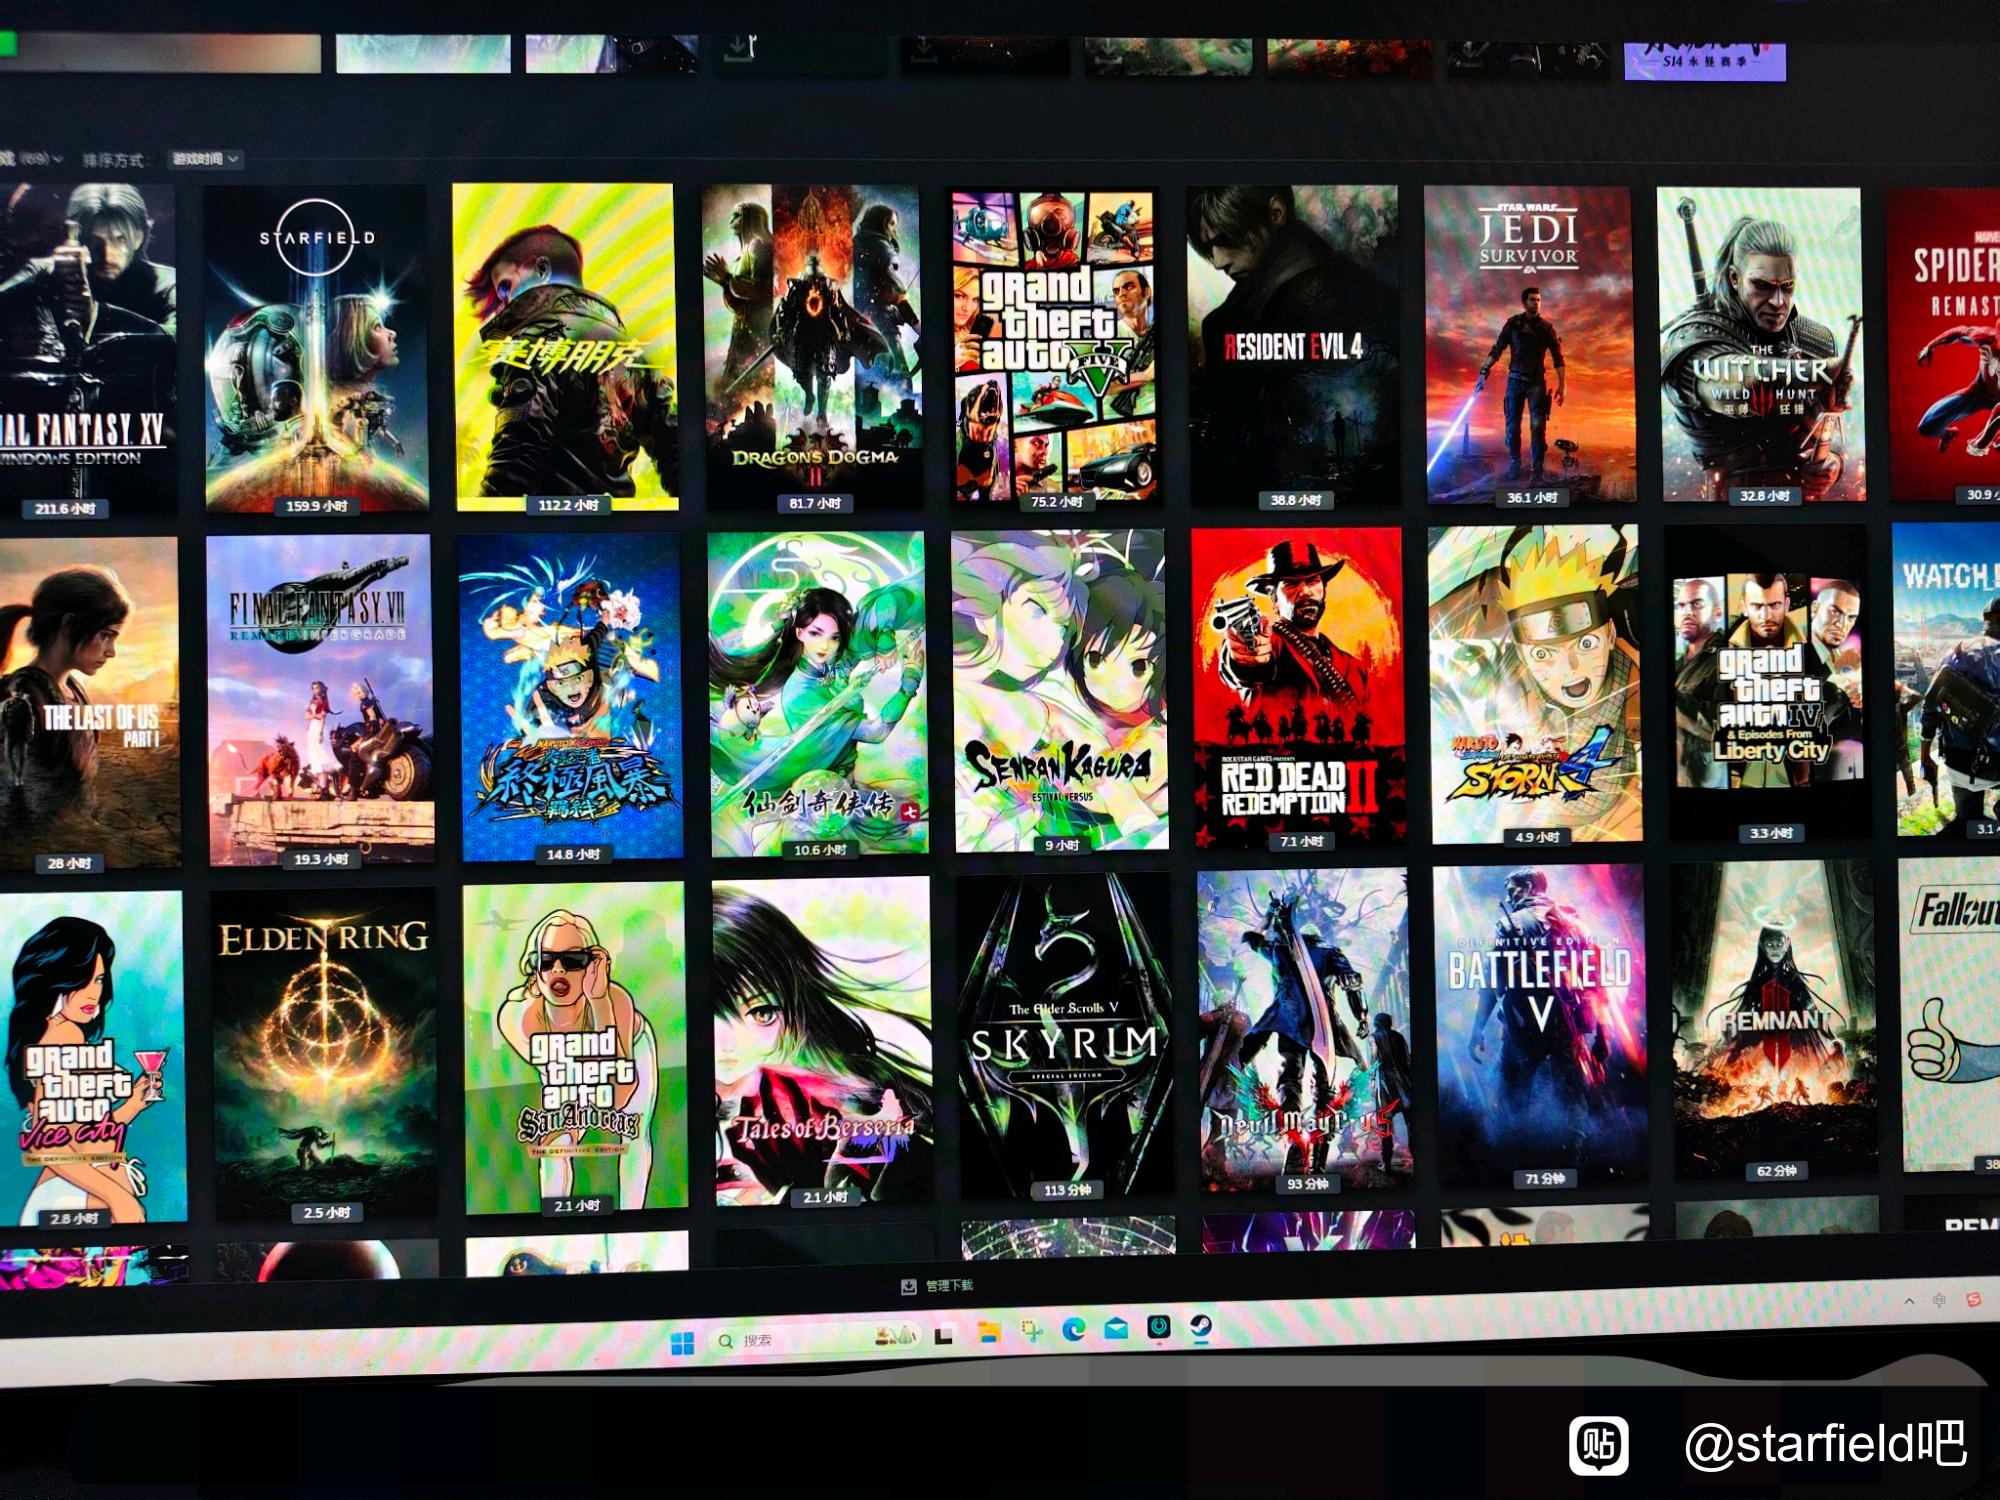The height and width of the screenshot is (1500, 2000).
Task: Click the 113 分钟 playtime label
Action: [x=1067, y=1190]
